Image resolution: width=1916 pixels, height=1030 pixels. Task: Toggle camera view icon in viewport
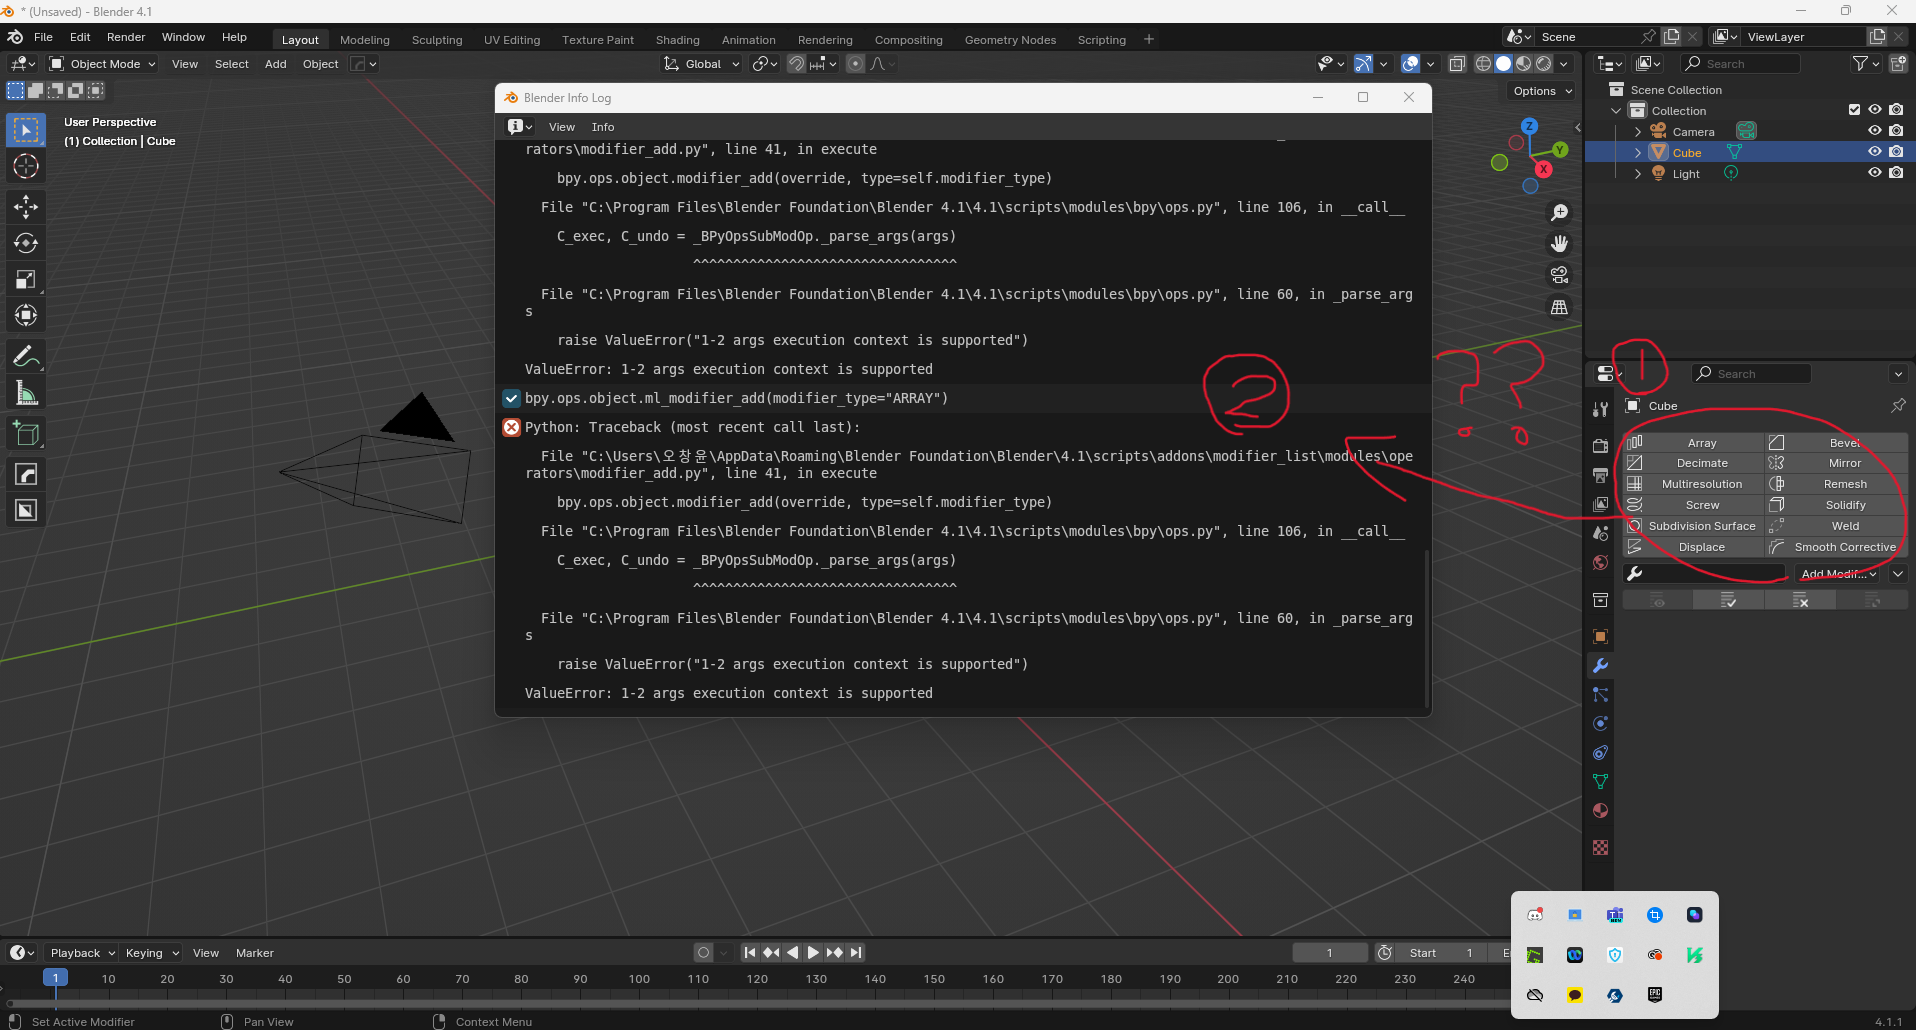1559,275
